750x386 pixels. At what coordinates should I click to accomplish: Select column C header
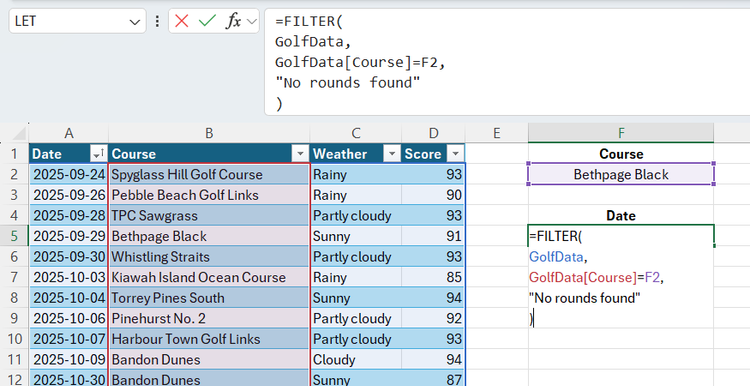click(355, 133)
